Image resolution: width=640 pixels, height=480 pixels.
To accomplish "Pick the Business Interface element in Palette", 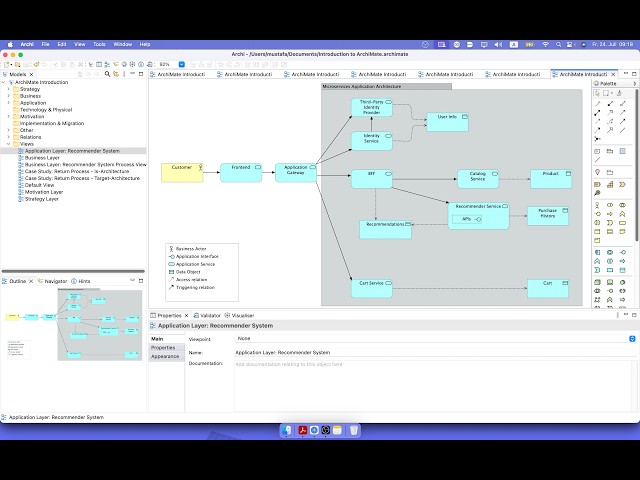I will [x=597, y=214].
